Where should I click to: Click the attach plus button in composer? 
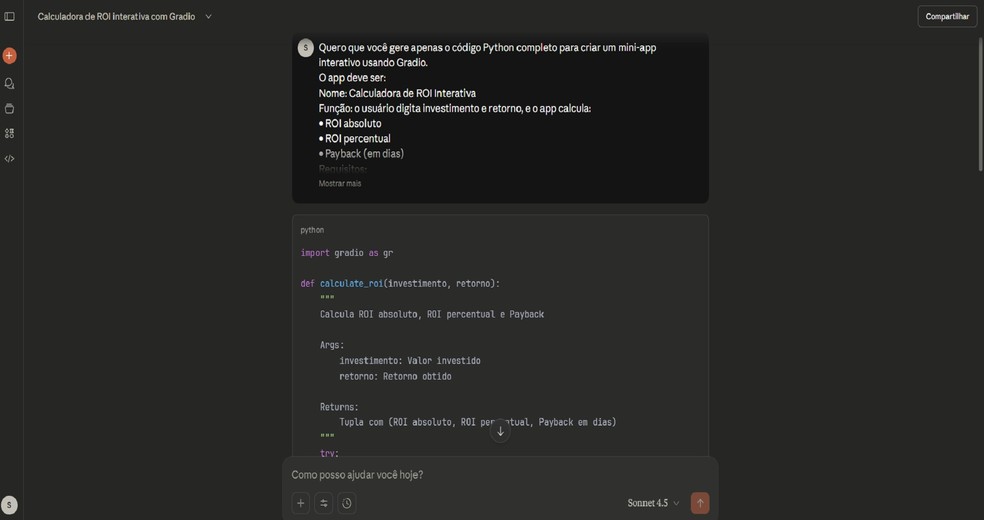(x=300, y=503)
